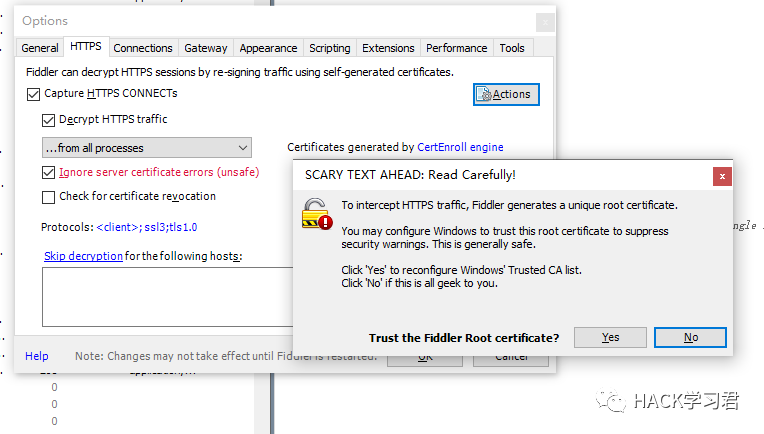764x434 pixels.
Task: Open the Gateway tab
Action: 206,48
